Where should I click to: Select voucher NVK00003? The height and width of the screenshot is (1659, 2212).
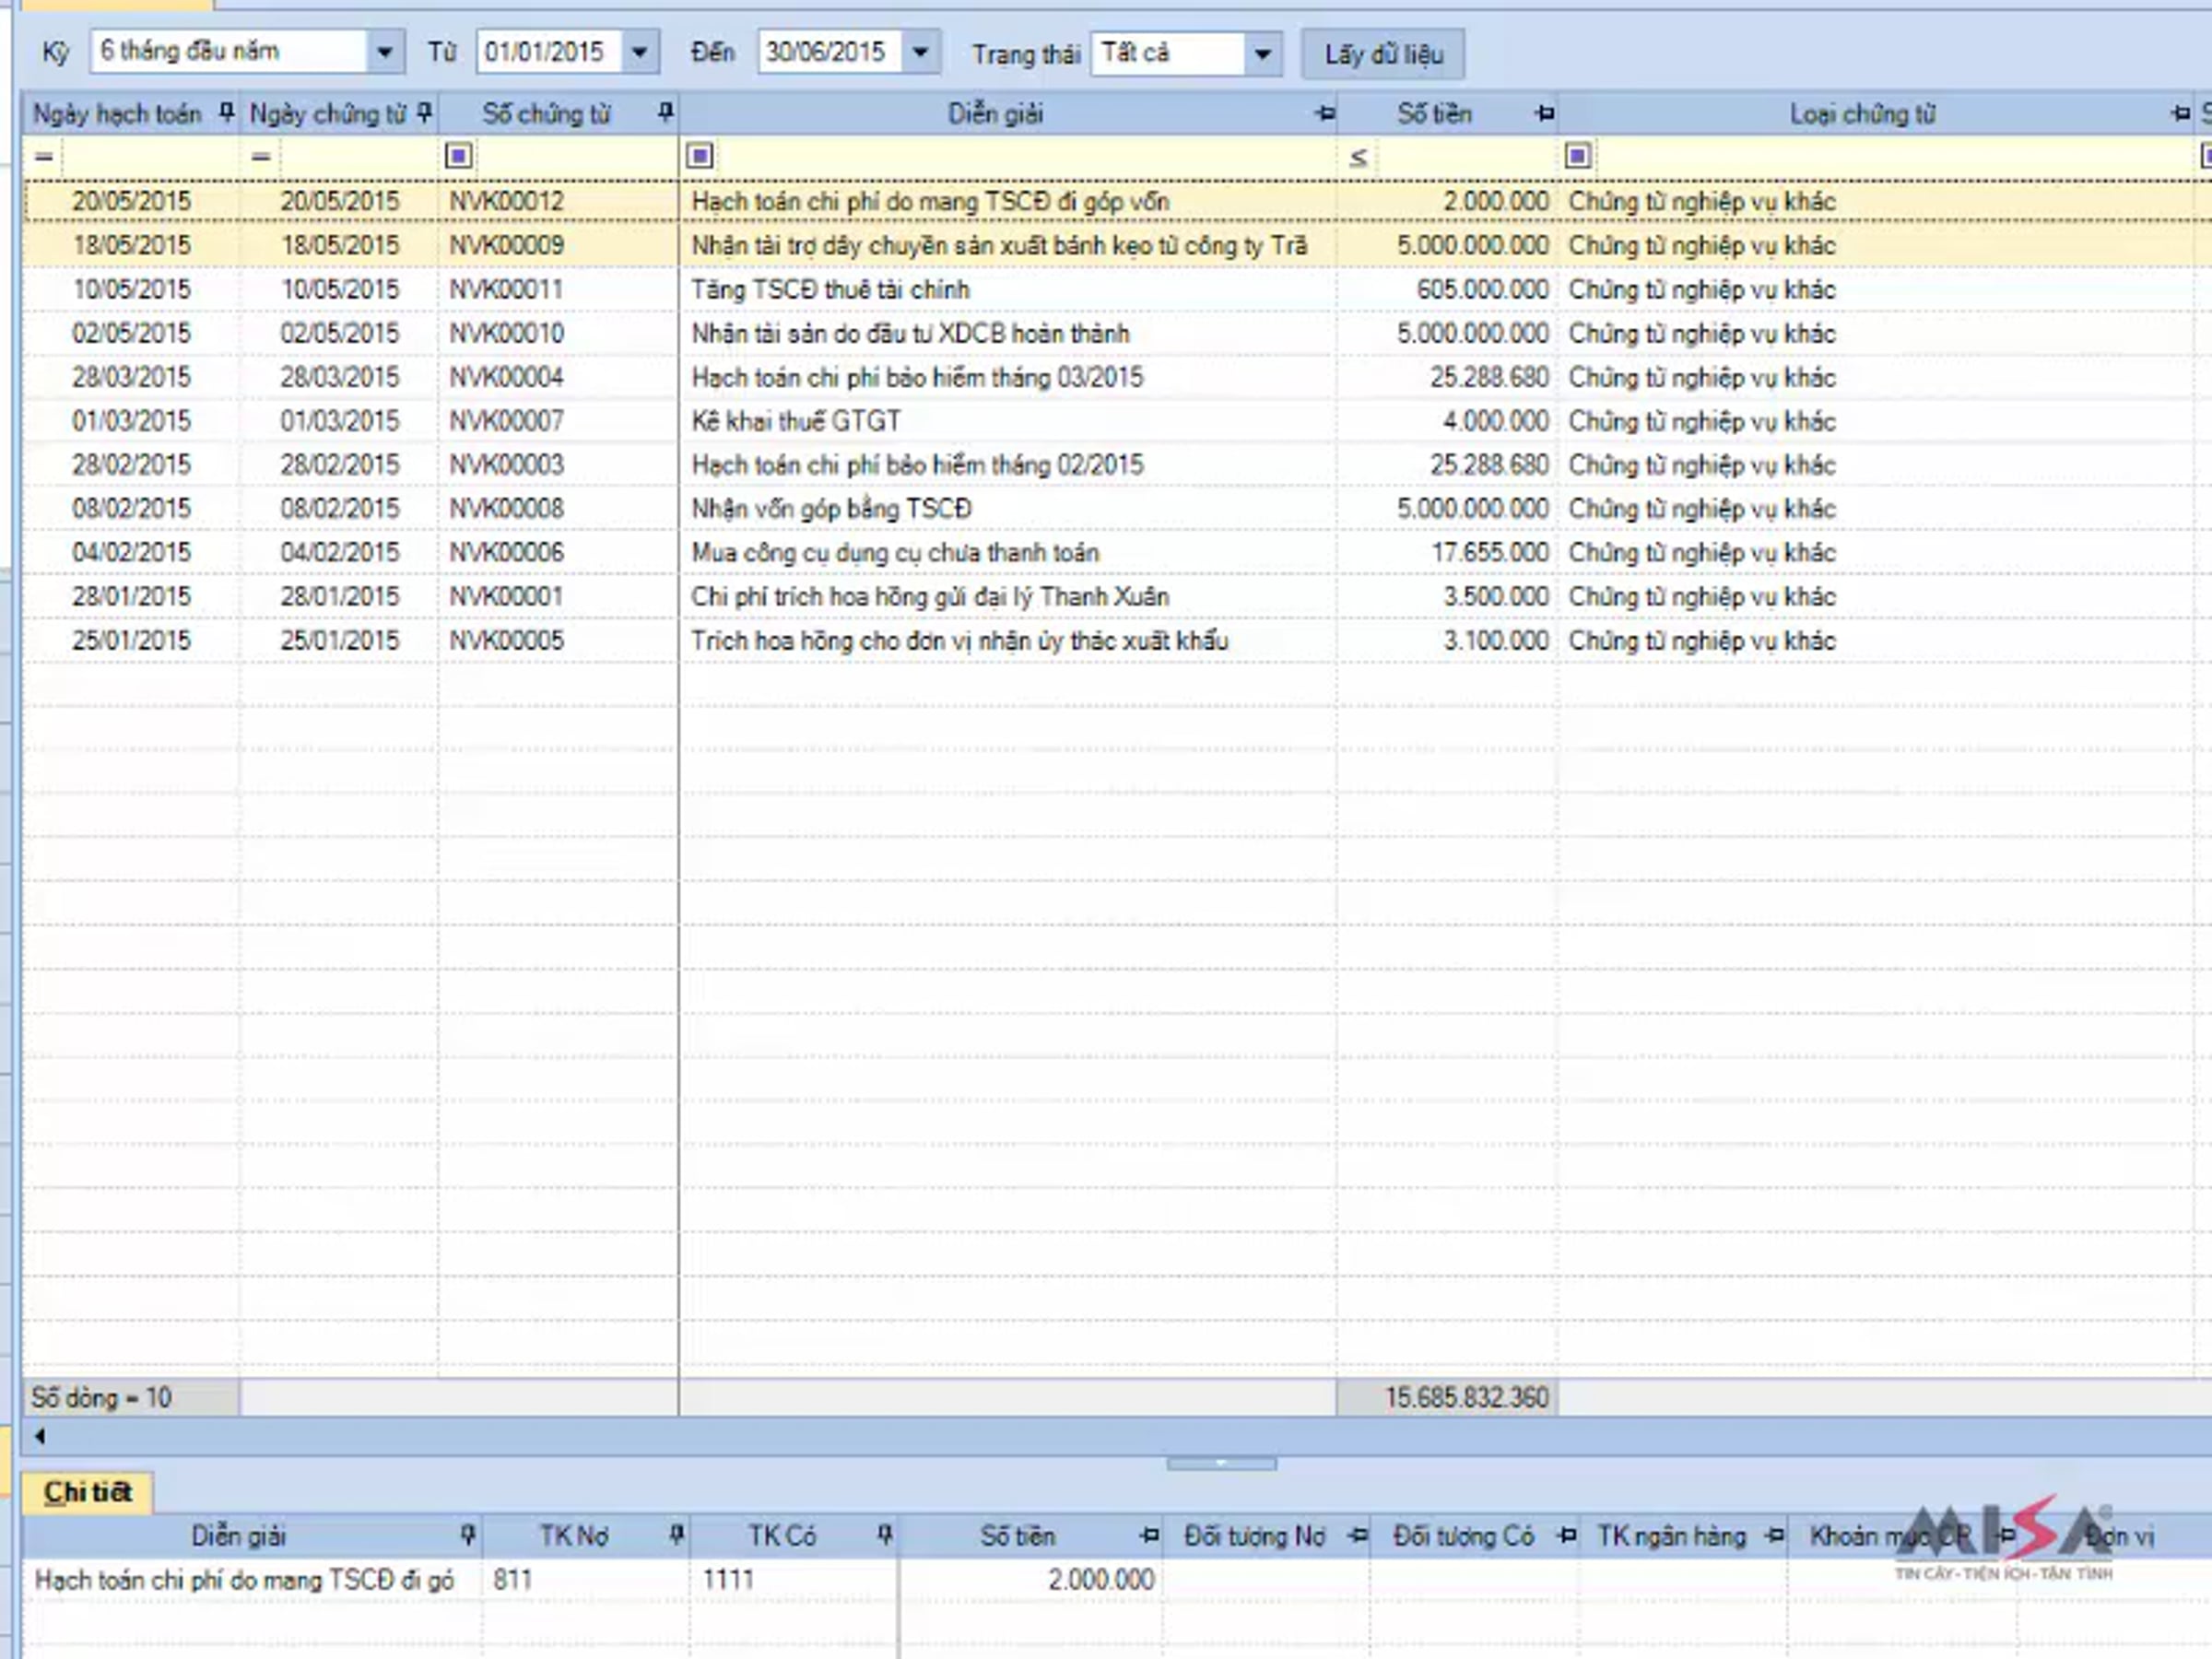[x=507, y=465]
